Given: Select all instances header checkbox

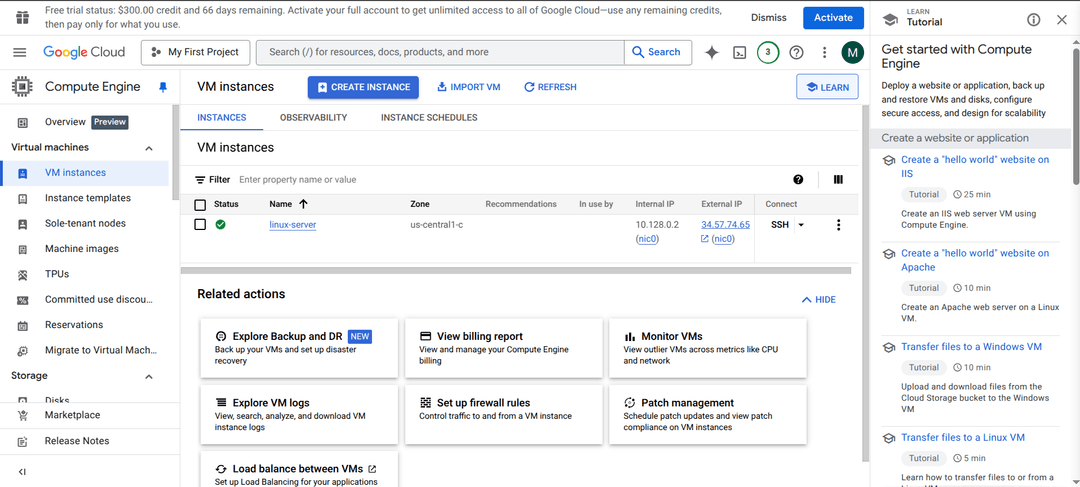Looking at the screenshot, I should point(200,205).
